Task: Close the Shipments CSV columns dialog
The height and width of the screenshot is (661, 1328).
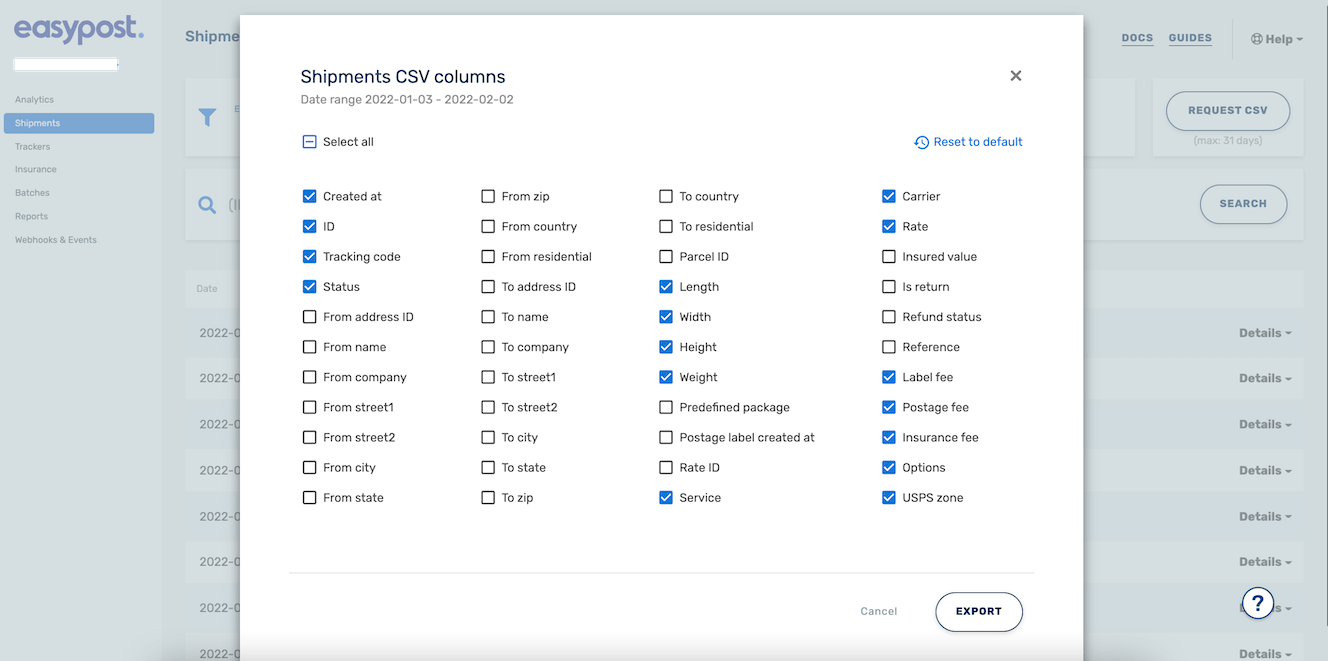Action: point(1015,76)
